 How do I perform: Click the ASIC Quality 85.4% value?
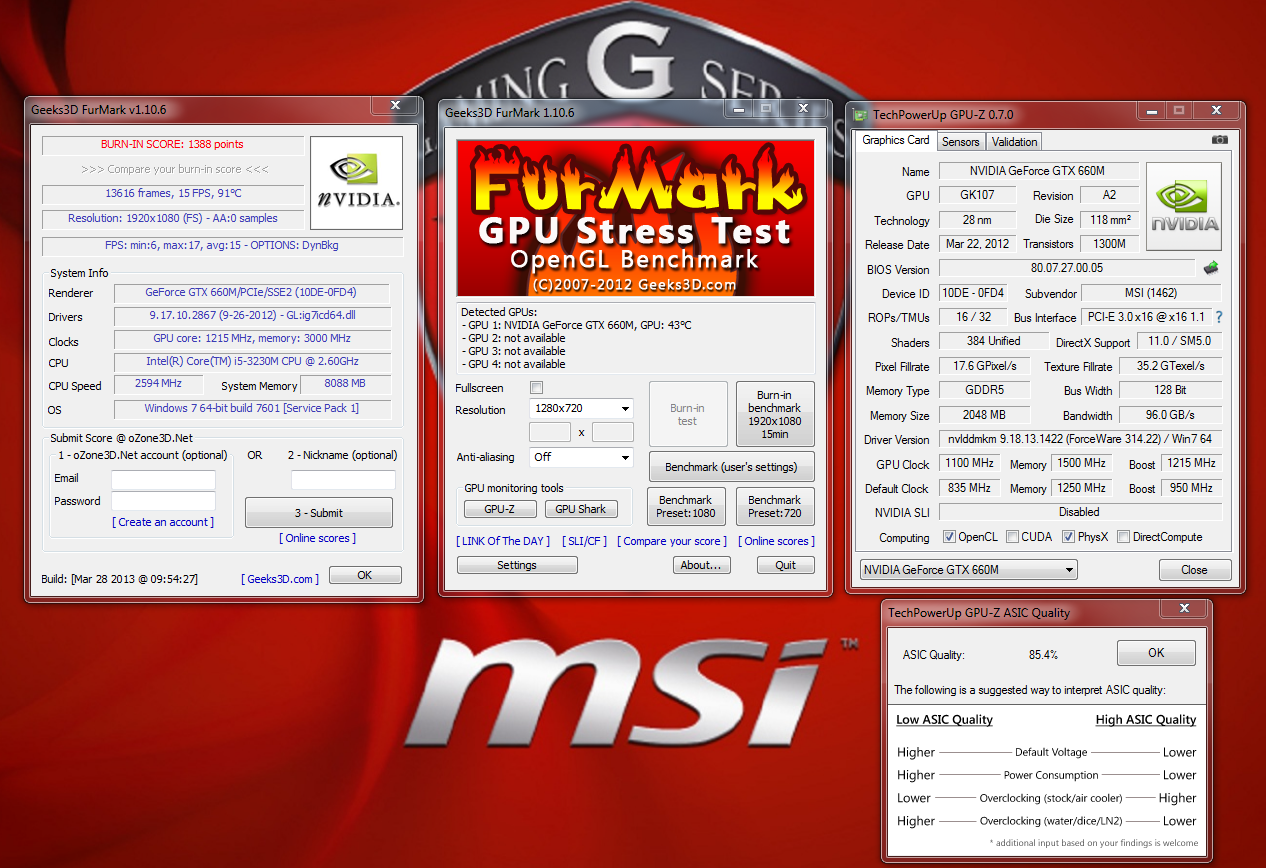point(1043,655)
